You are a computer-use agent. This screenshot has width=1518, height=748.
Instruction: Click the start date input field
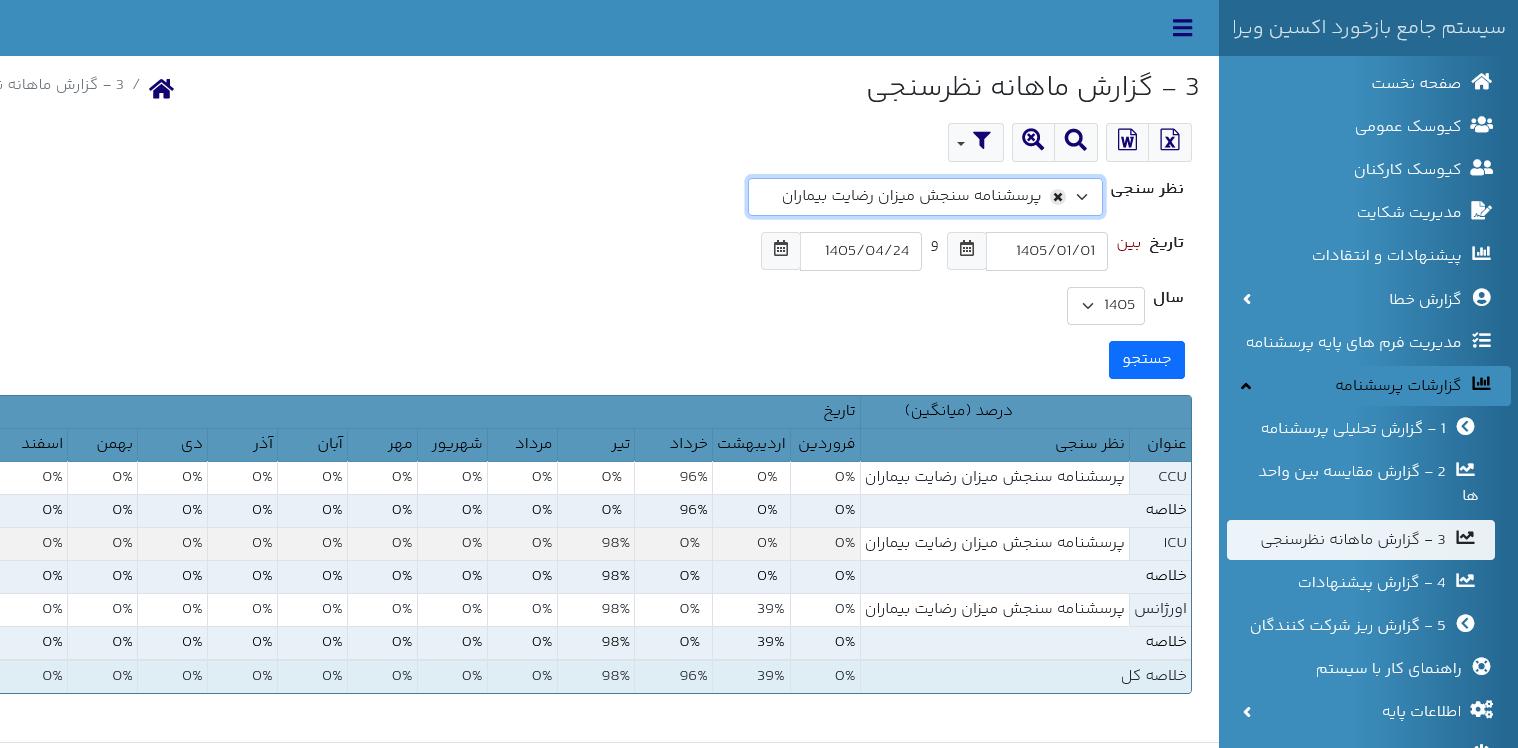coord(1047,251)
